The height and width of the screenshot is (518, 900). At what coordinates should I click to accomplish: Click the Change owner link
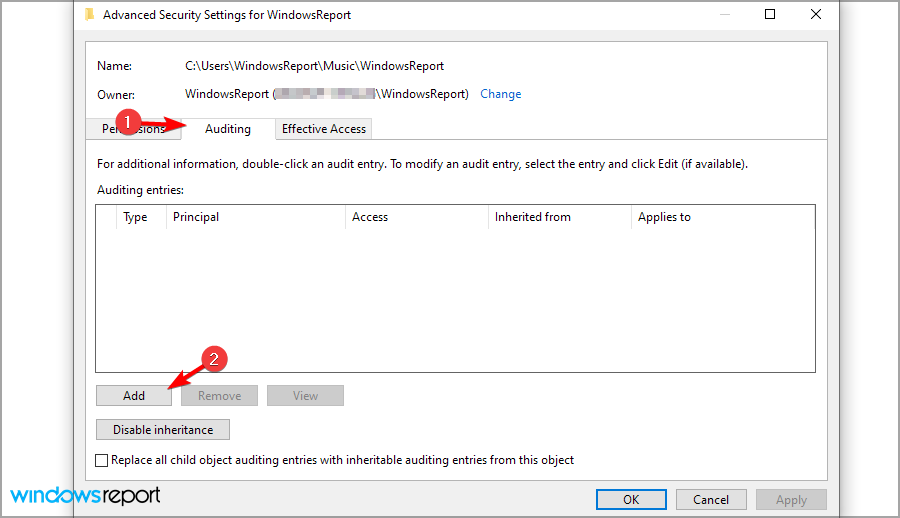pyautogui.click(x=500, y=94)
